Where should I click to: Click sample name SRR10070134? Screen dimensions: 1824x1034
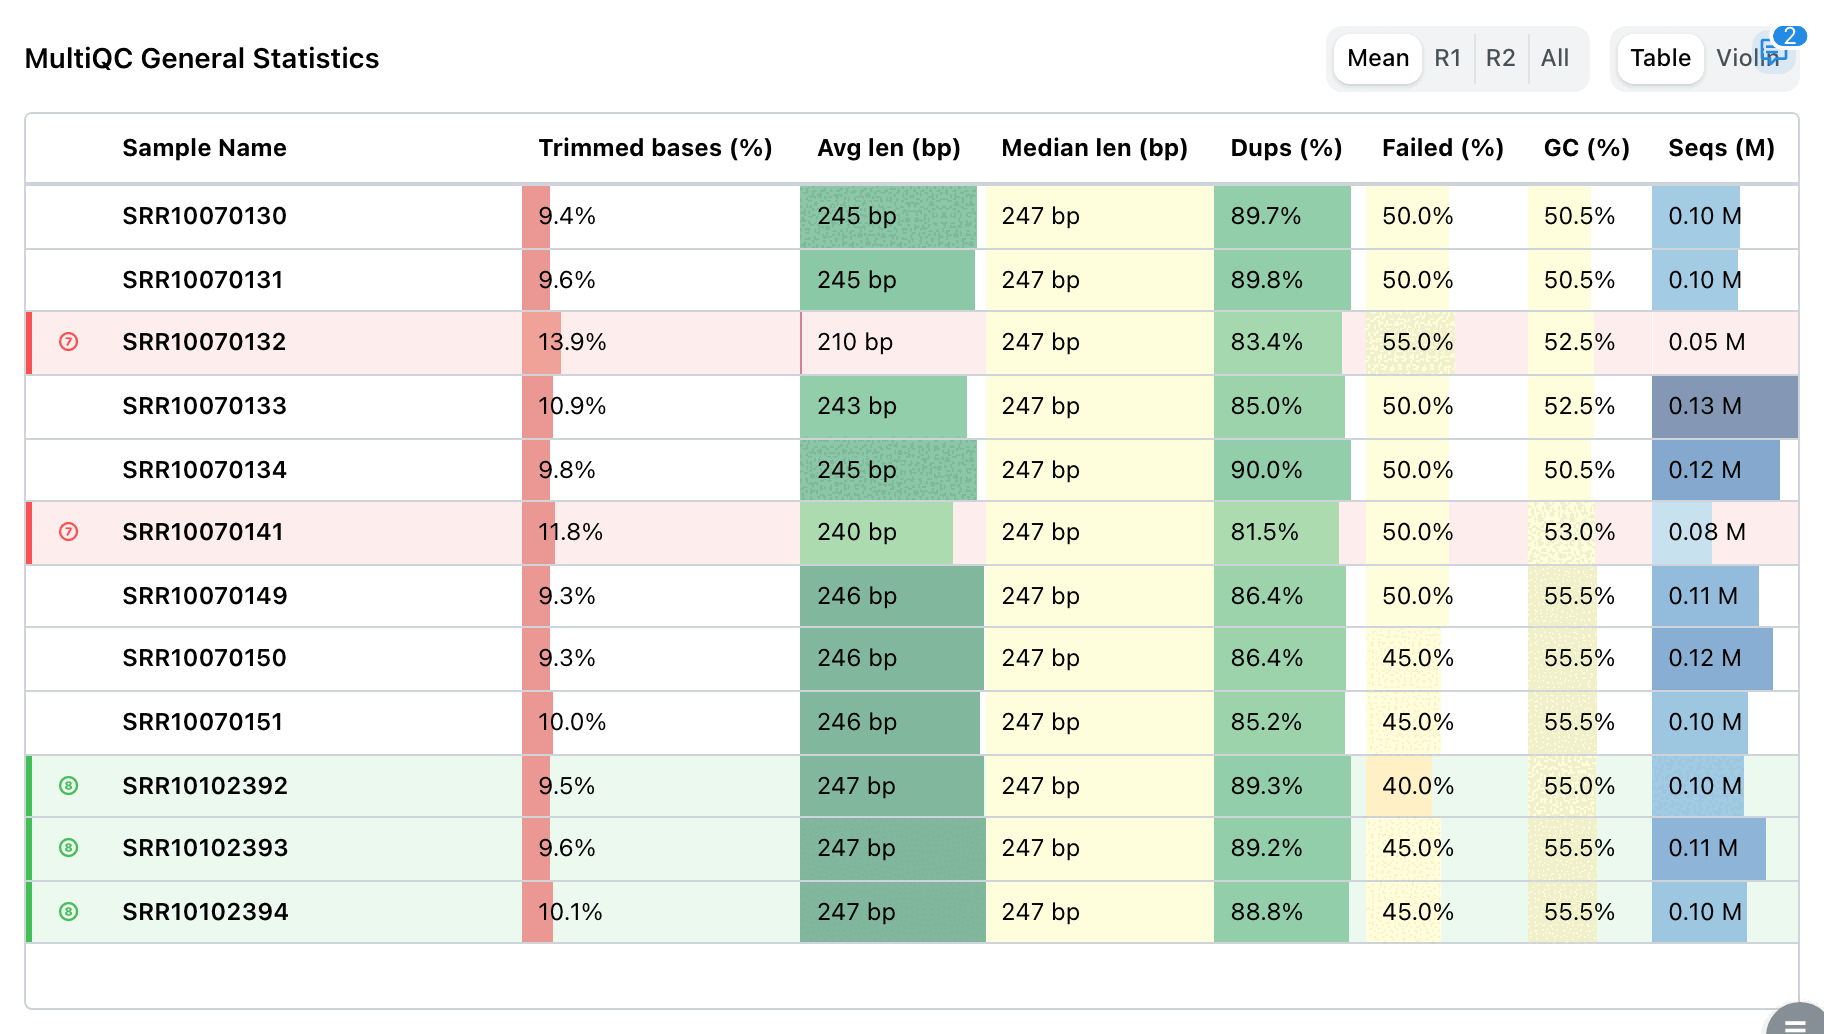(x=205, y=470)
